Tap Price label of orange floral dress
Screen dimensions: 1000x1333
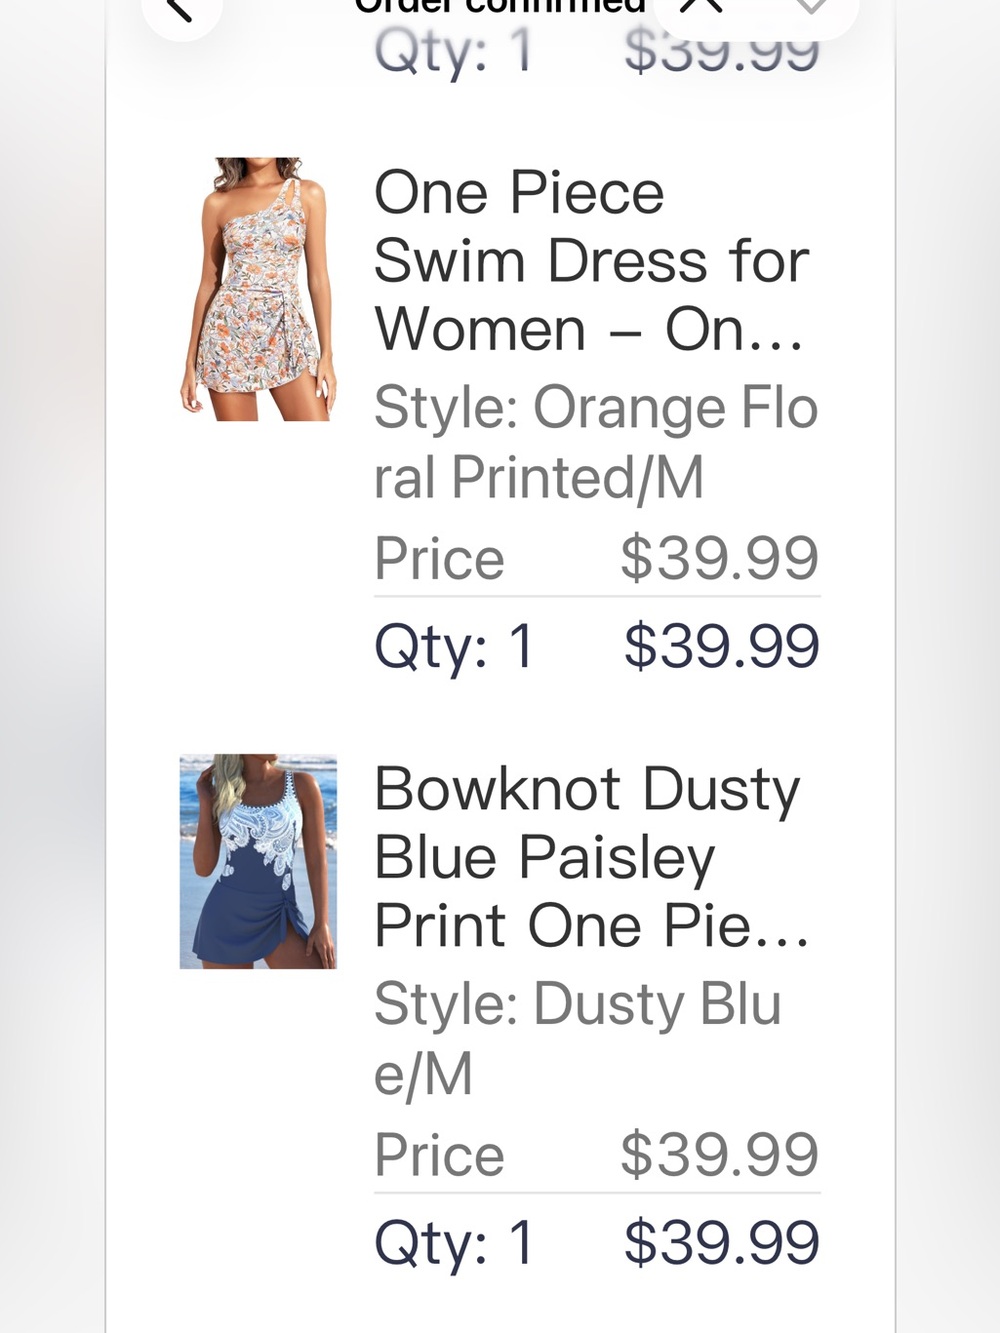[x=439, y=558]
